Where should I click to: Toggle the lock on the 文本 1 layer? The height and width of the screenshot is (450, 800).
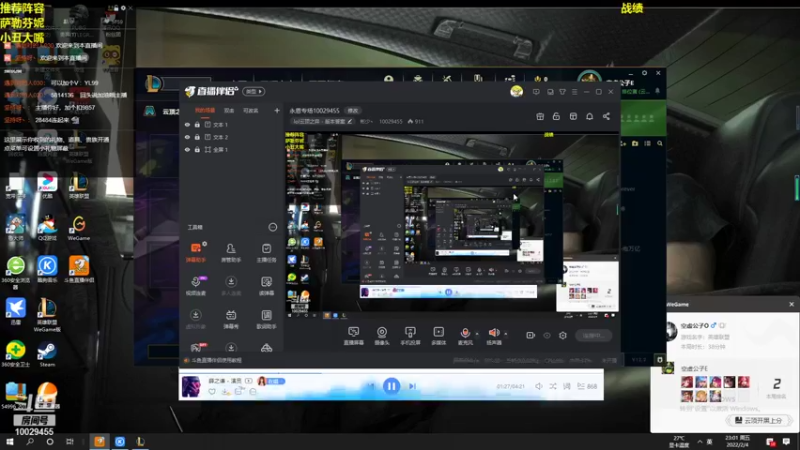[x=197, y=124]
